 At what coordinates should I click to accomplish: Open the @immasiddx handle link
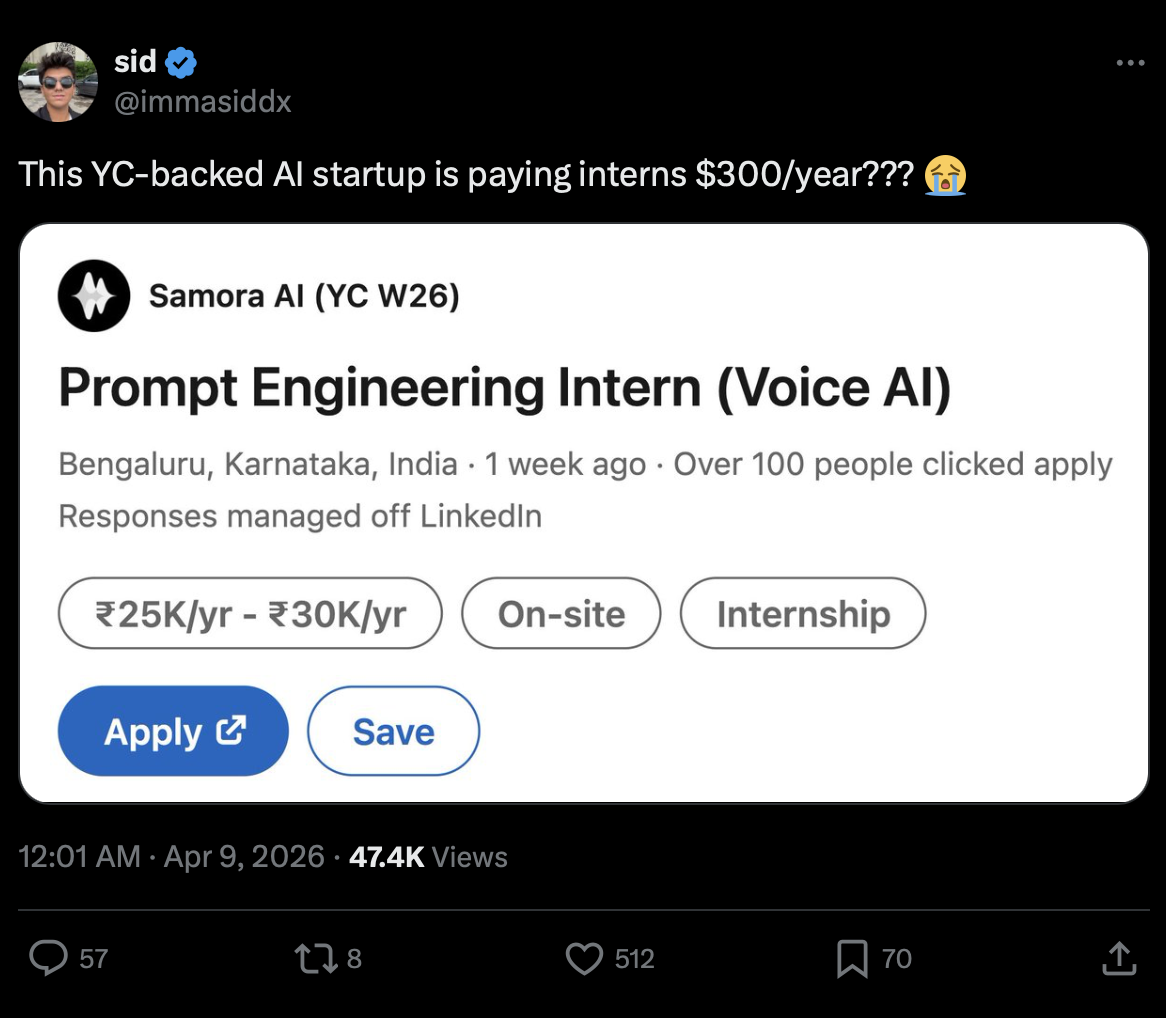[x=203, y=101]
